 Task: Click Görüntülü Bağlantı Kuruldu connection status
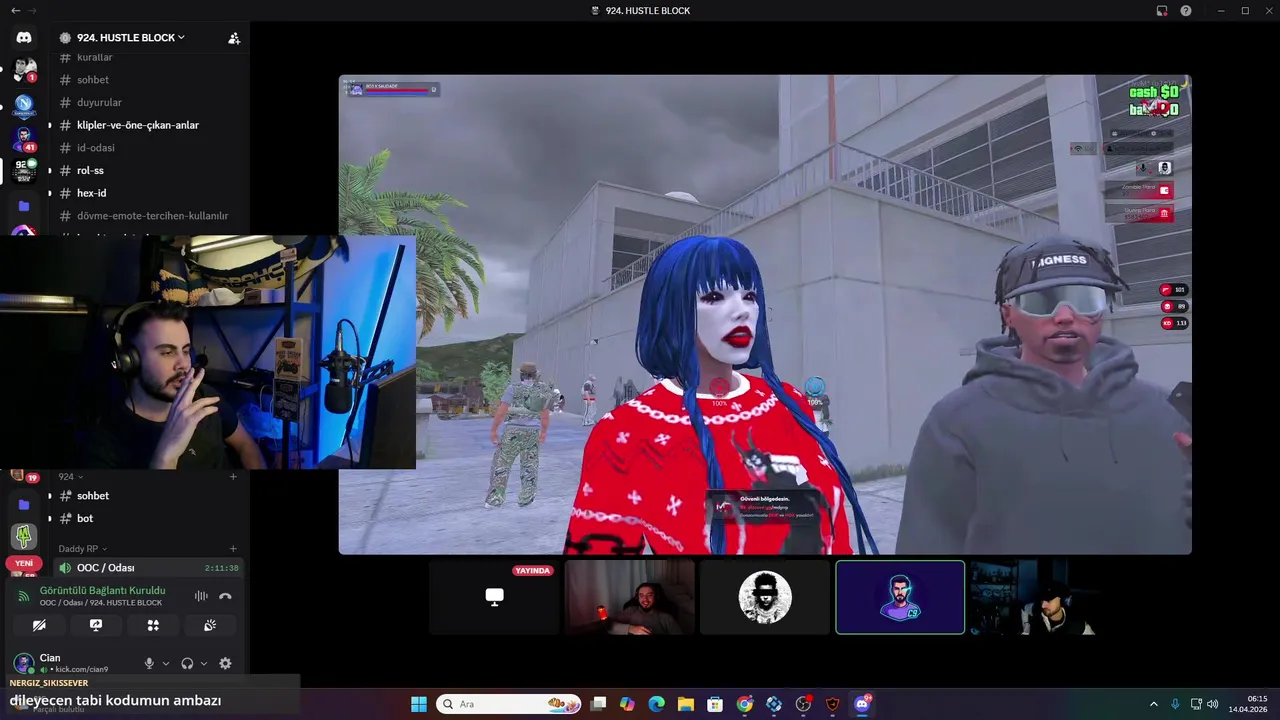coord(102,590)
